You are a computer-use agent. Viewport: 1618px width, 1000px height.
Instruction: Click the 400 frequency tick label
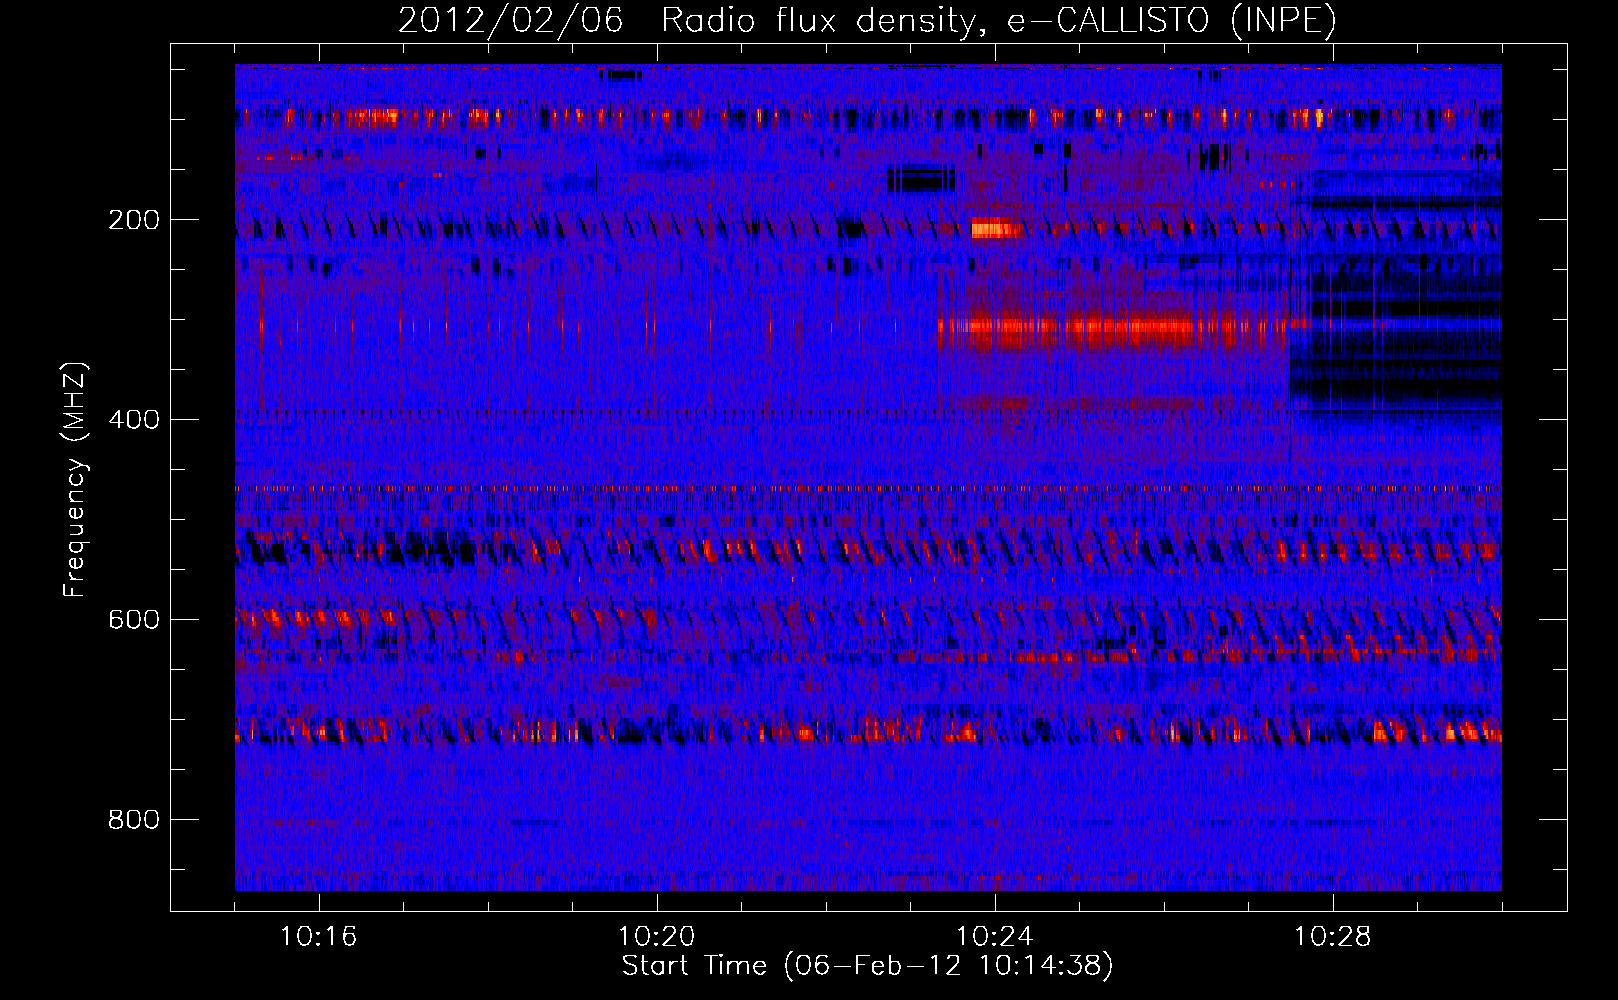pyautogui.click(x=134, y=420)
